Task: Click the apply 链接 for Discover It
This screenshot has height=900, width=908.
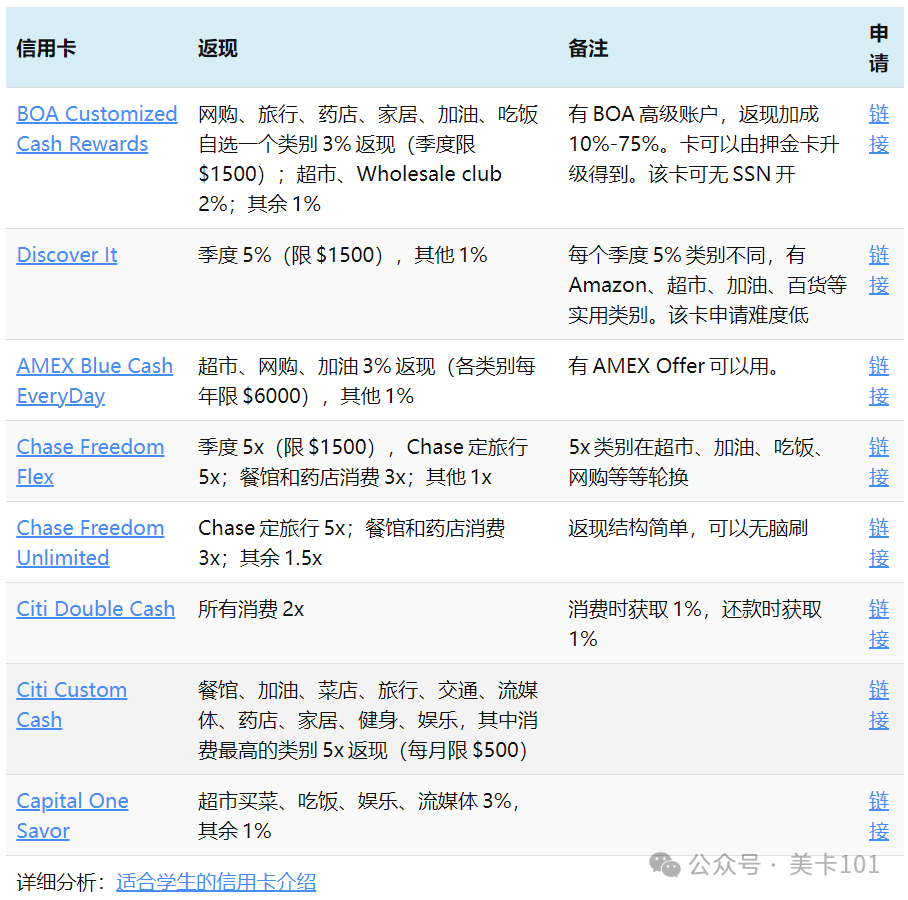Action: coord(879,270)
